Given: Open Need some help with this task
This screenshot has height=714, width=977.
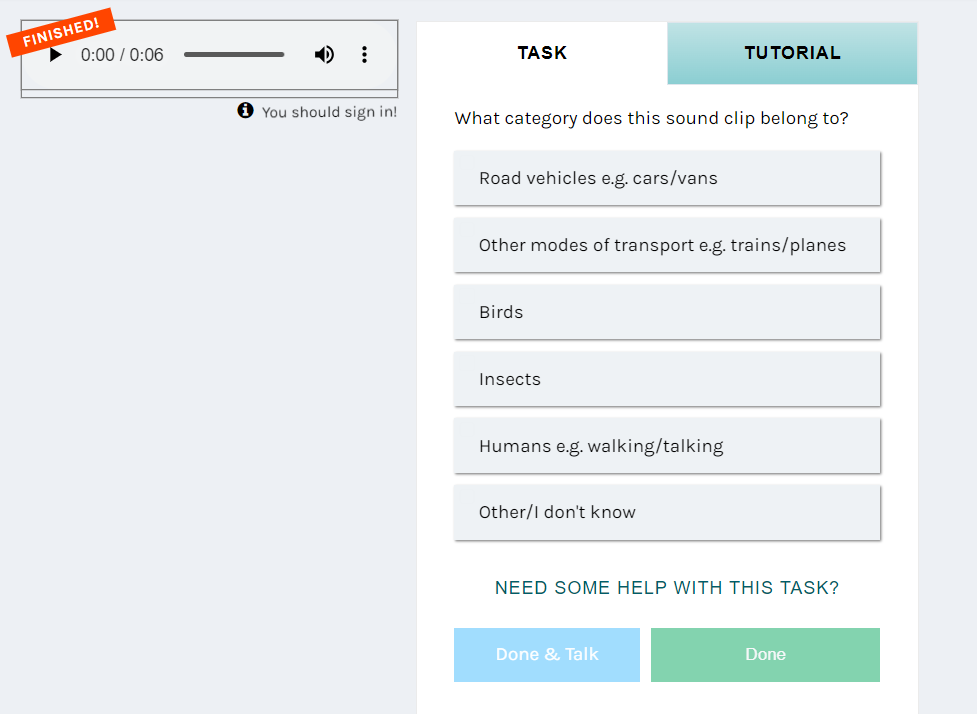Looking at the screenshot, I should 667,588.
